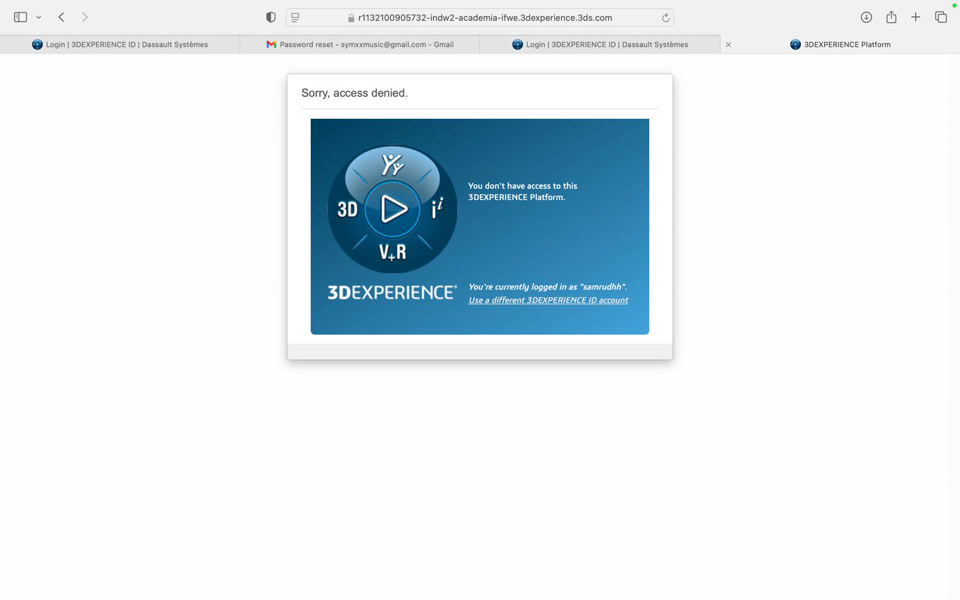
Task: Click the information quadrant of compass
Action: coord(437,208)
